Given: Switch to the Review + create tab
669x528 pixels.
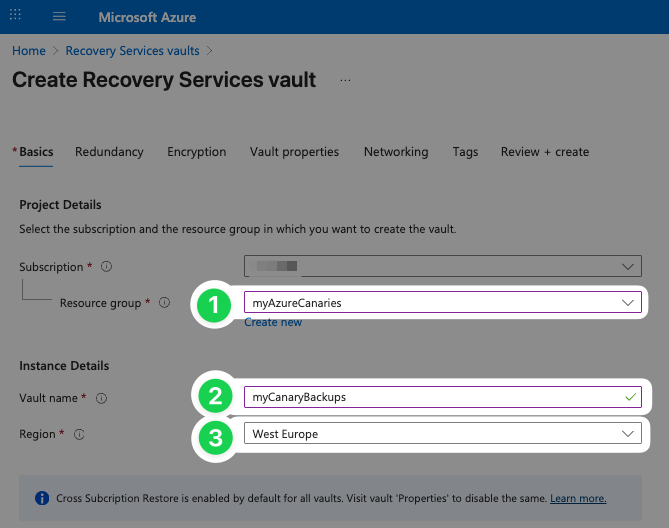Looking at the screenshot, I should (544, 152).
